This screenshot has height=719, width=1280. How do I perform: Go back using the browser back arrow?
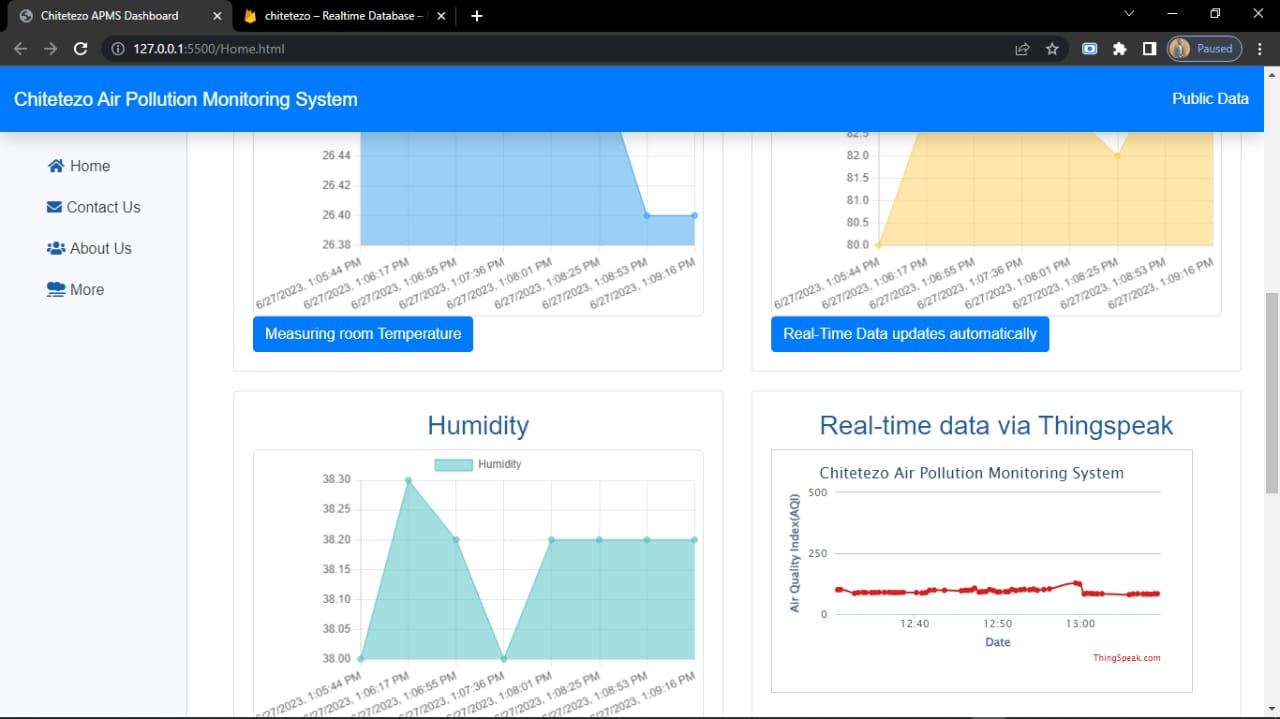pyautogui.click(x=21, y=48)
